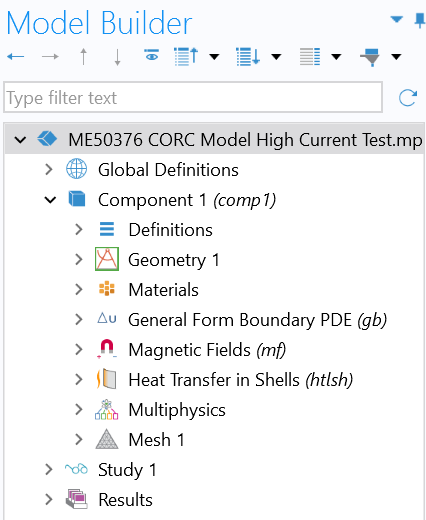Viewport: 426px width, 520px height.
Task: Expand the Multiphysics node
Action: 79,410
